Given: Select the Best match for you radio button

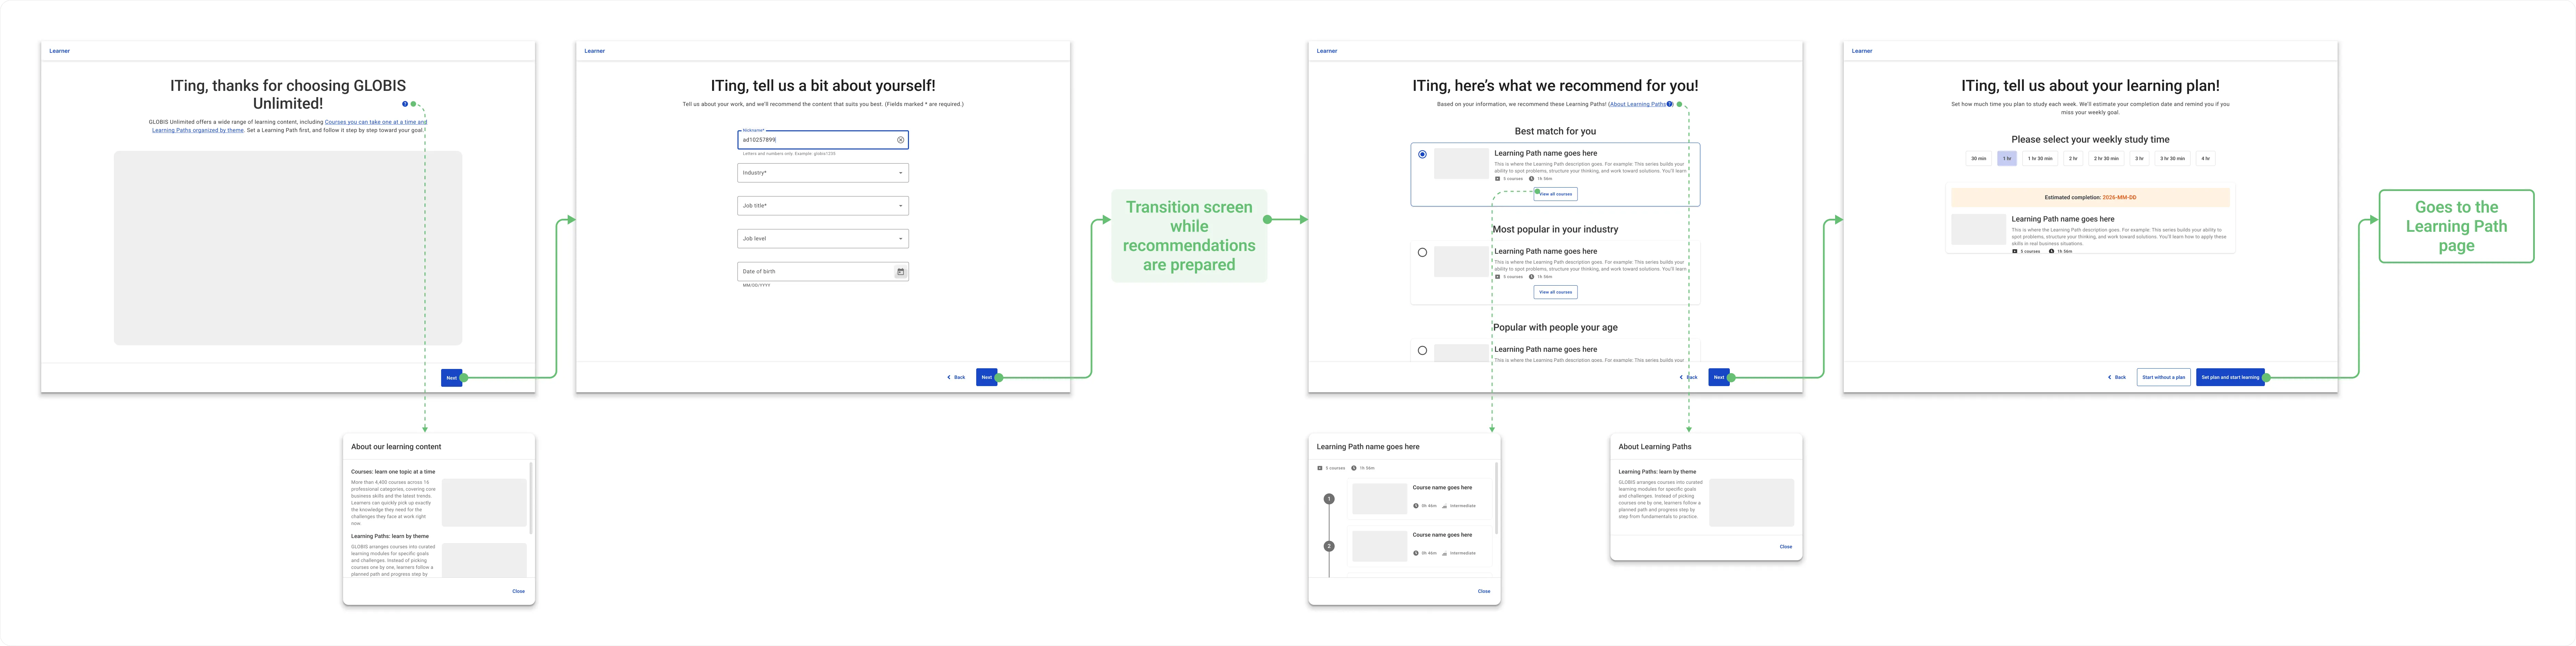Looking at the screenshot, I should 1422,154.
